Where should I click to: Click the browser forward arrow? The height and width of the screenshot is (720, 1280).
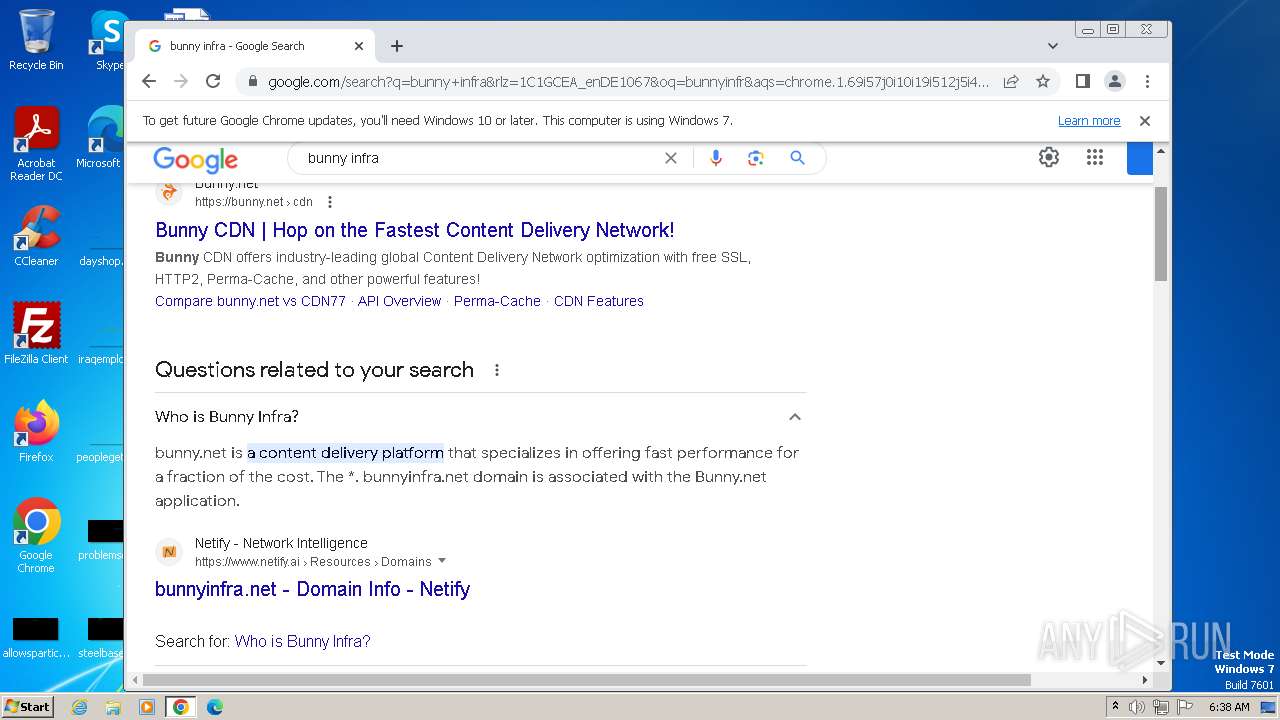point(181,81)
